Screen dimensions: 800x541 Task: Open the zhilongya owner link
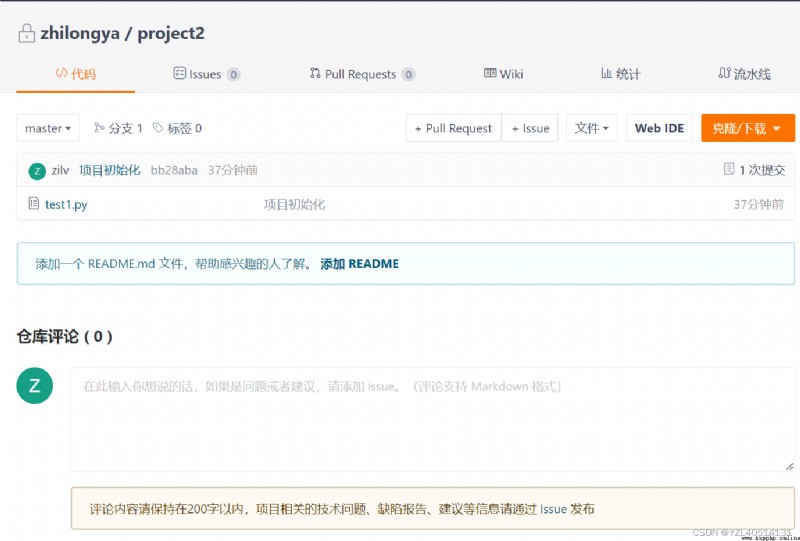pos(80,34)
